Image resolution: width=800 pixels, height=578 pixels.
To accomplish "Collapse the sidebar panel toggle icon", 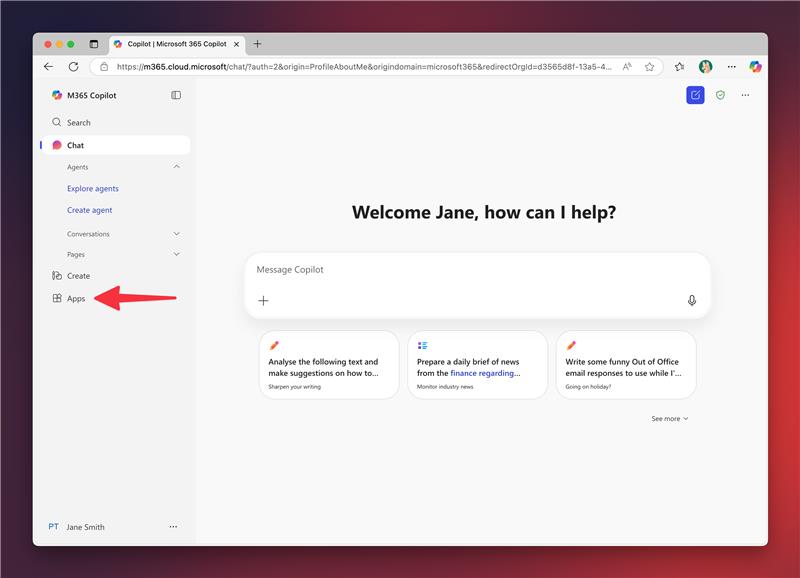I will click(176, 95).
